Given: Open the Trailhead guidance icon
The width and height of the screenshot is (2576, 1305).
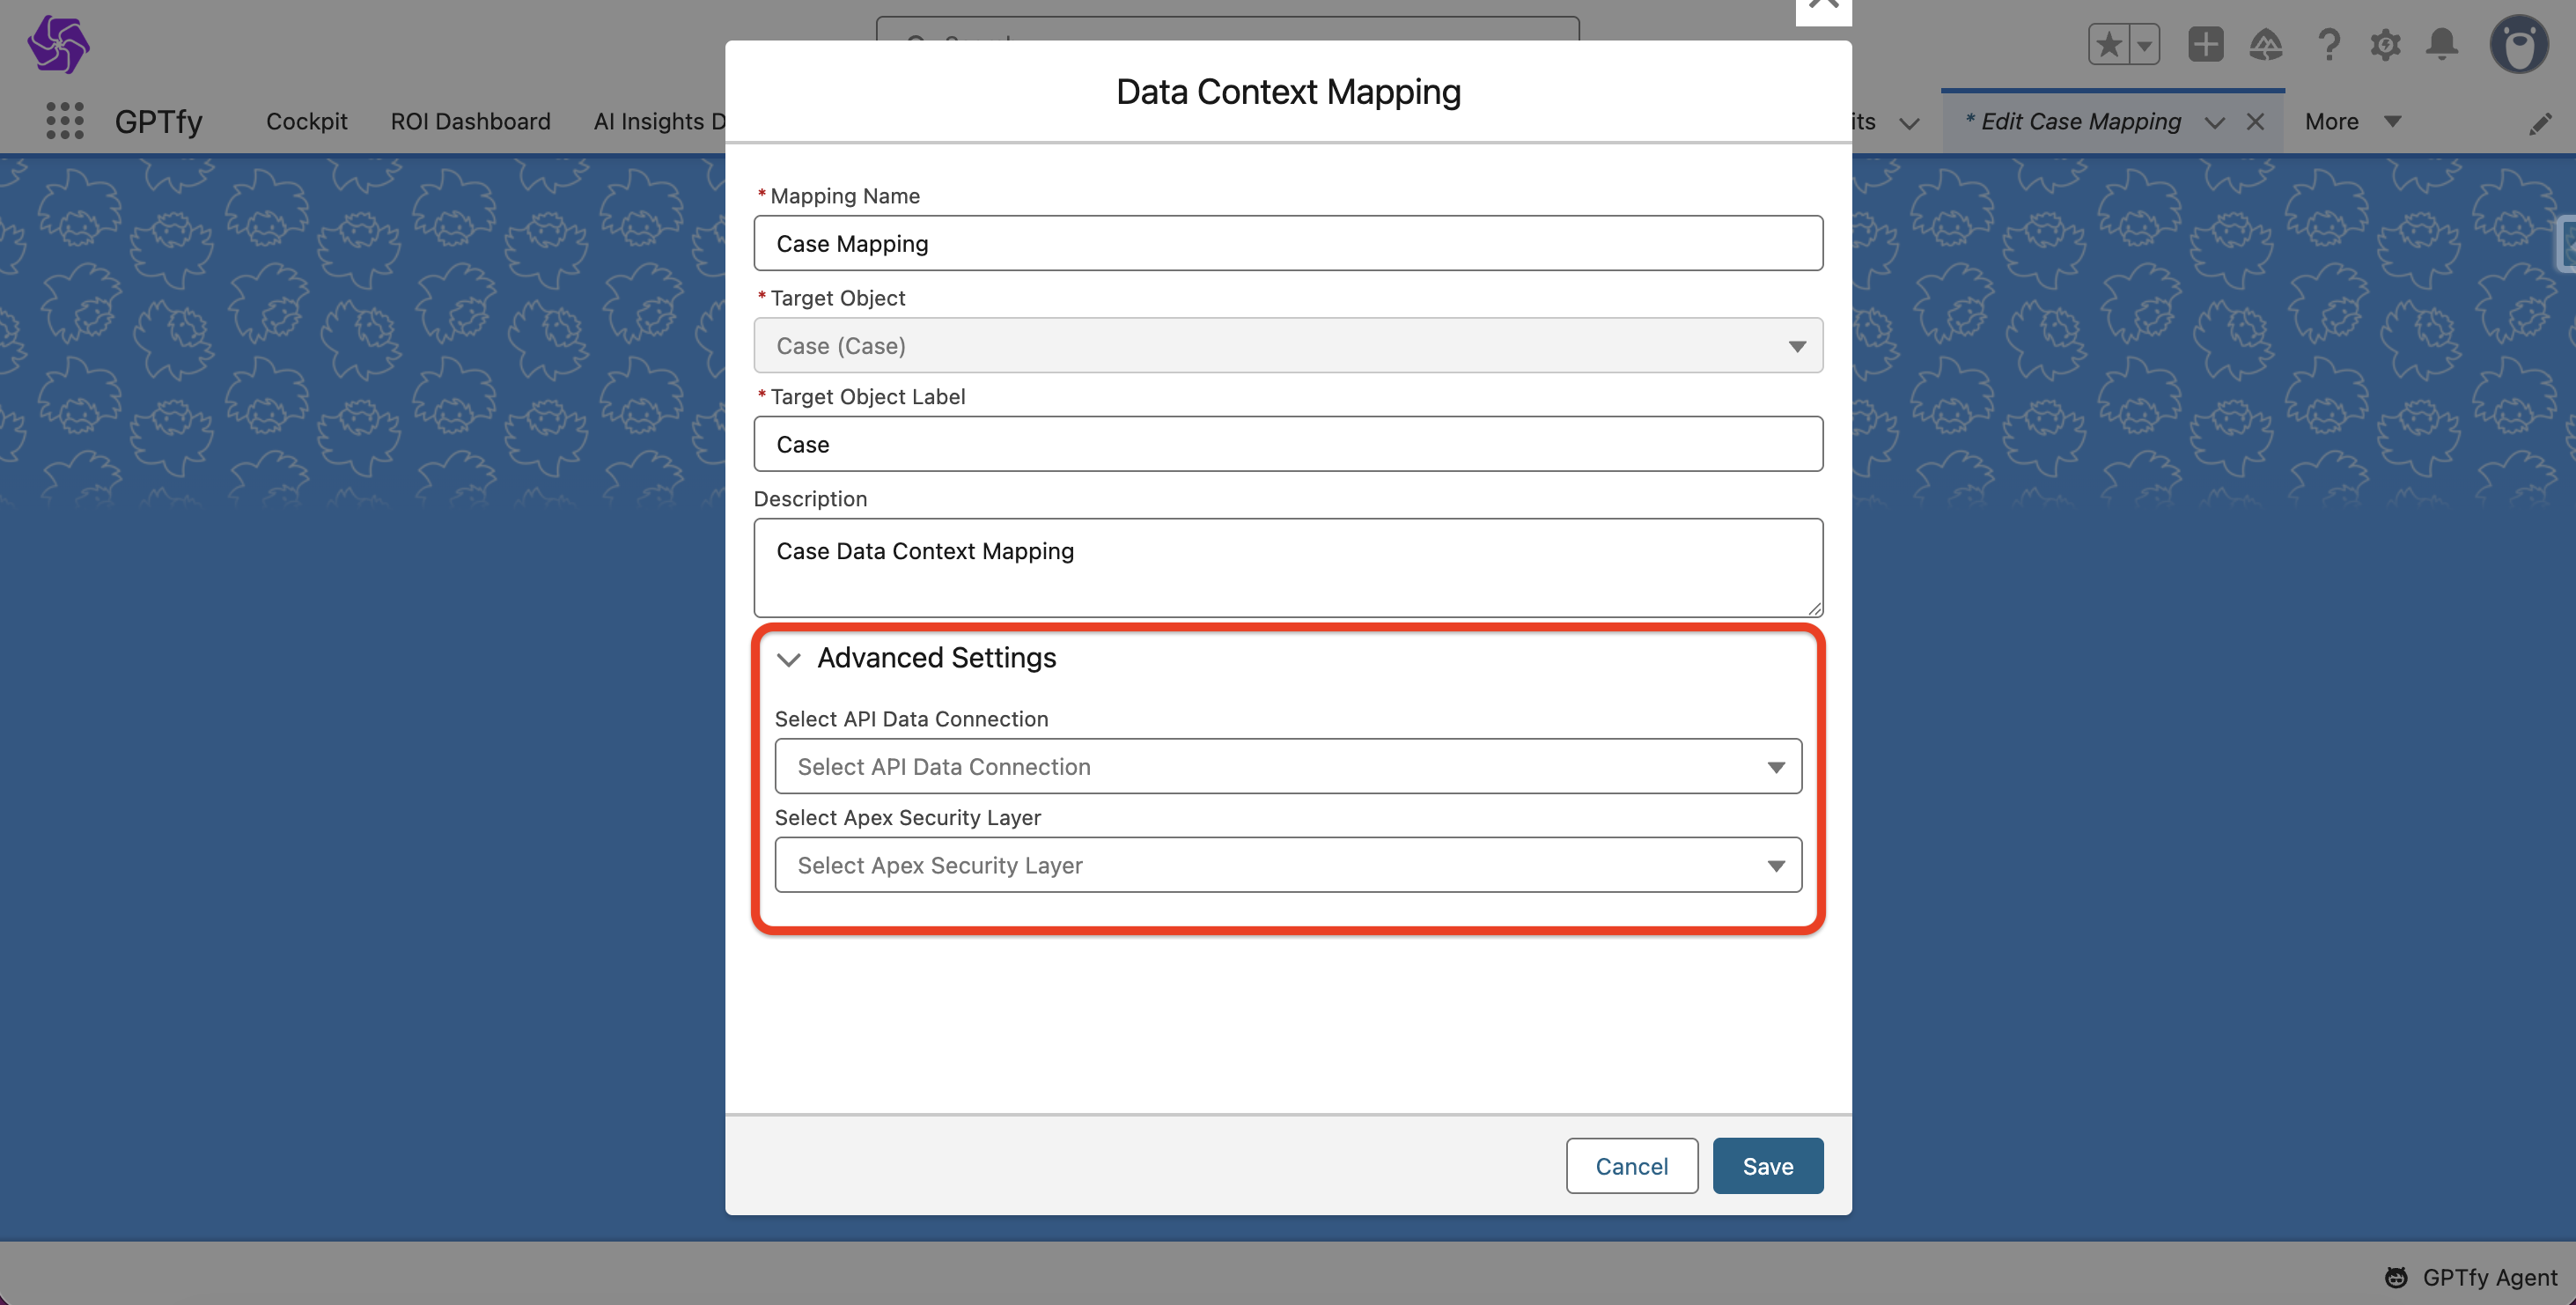Looking at the screenshot, I should click(x=2266, y=44).
